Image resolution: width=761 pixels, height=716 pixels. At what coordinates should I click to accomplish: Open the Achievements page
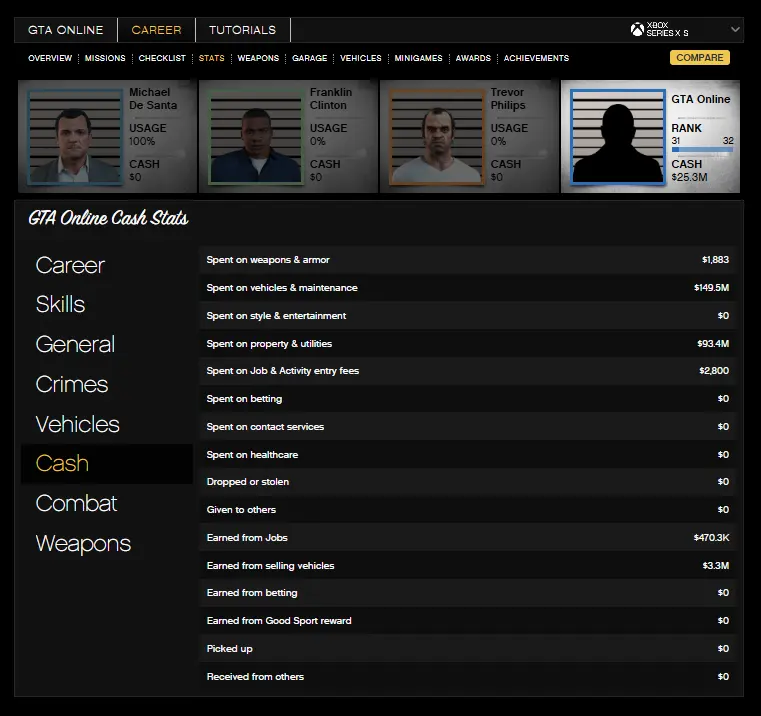[x=536, y=58]
